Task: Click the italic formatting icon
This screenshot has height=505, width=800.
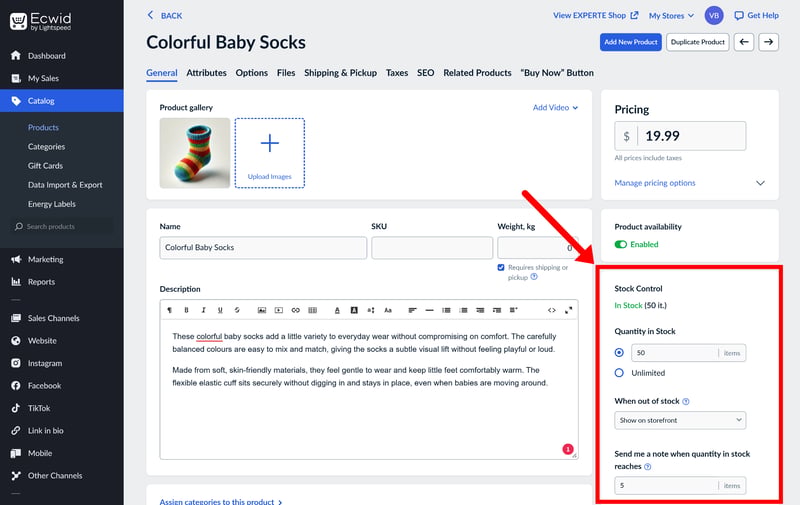Action: [203, 310]
